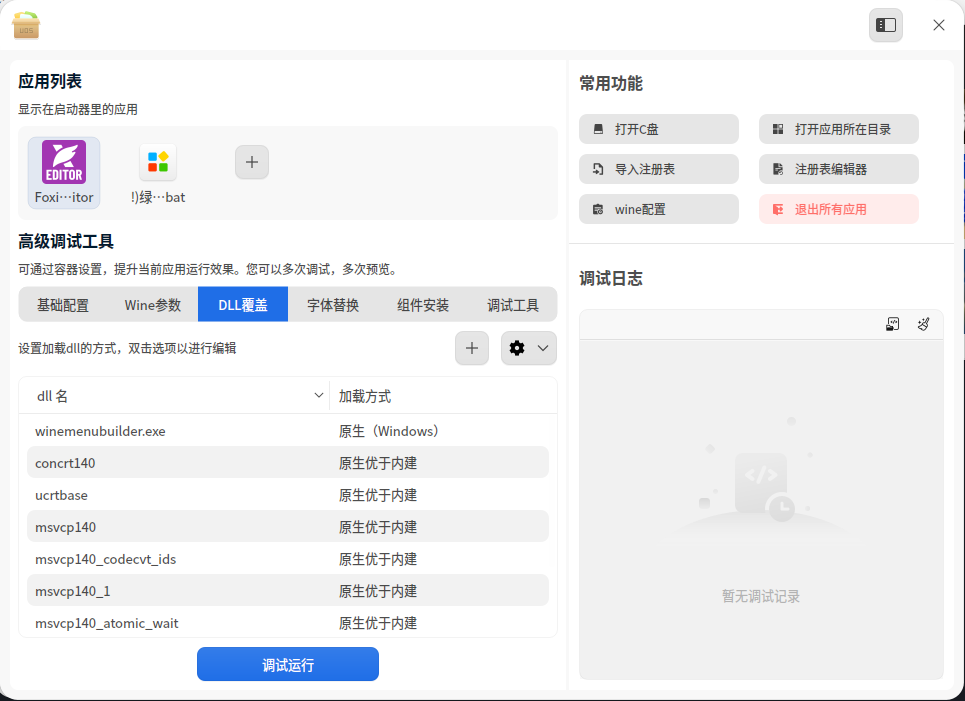
Task: Select the msvcp140_1 dll row
Action: 288,591
